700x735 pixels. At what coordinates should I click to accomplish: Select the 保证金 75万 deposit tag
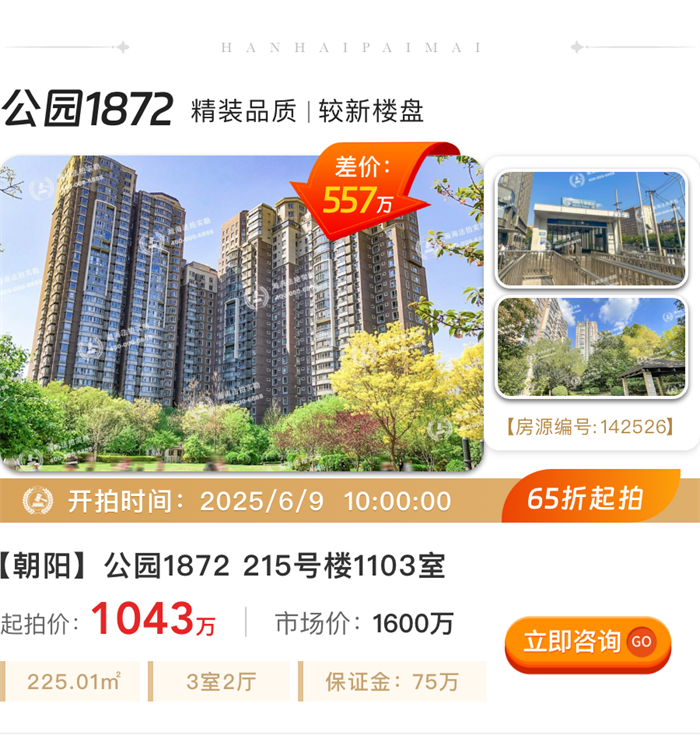tap(392, 682)
